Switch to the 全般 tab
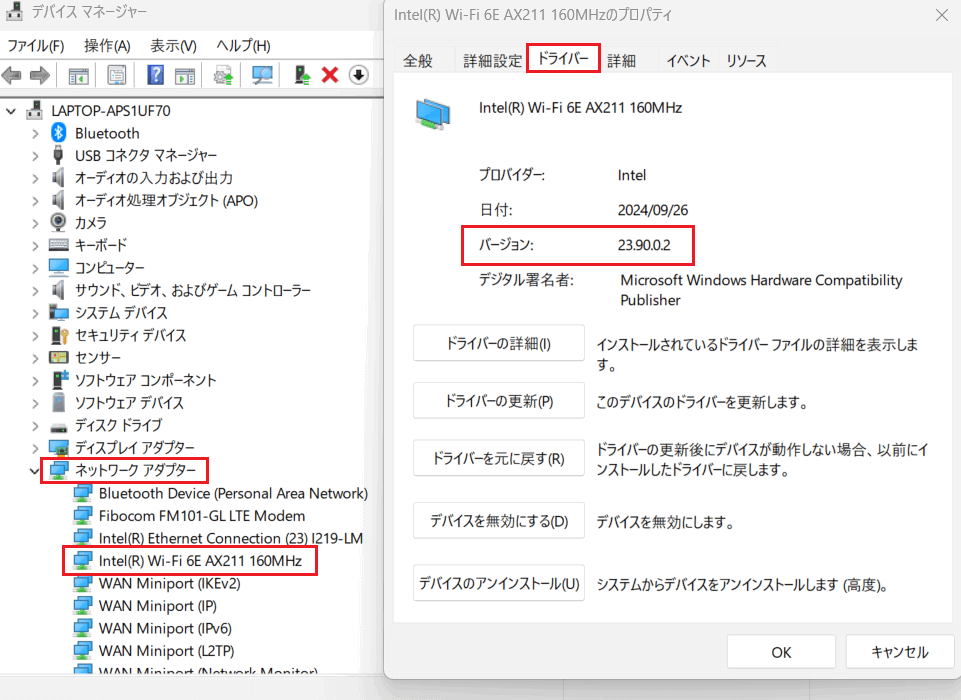The height and width of the screenshot is (700, 961). click(418, 60)
